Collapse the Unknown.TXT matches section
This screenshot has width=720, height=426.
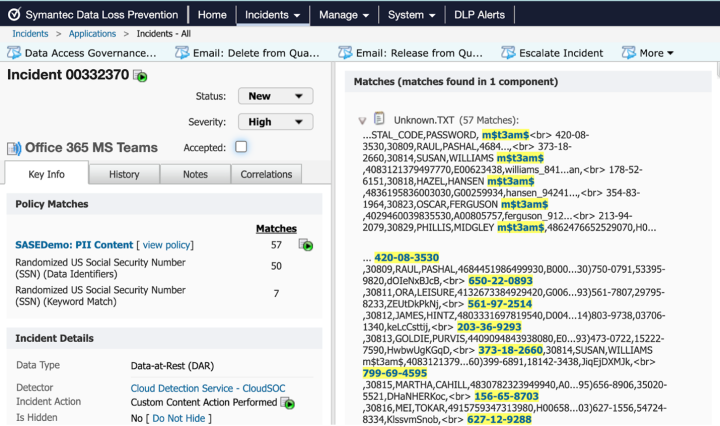[x=362, y=120]
